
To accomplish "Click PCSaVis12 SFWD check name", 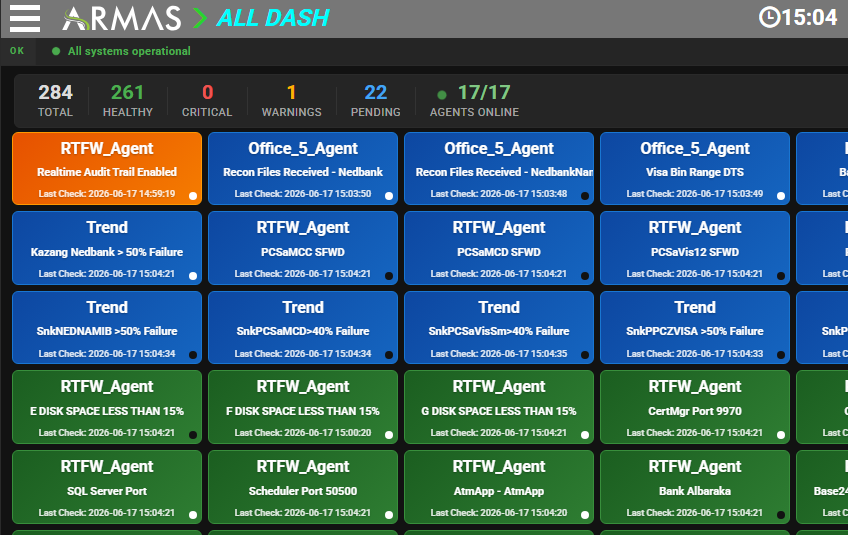I will point(695,252).
